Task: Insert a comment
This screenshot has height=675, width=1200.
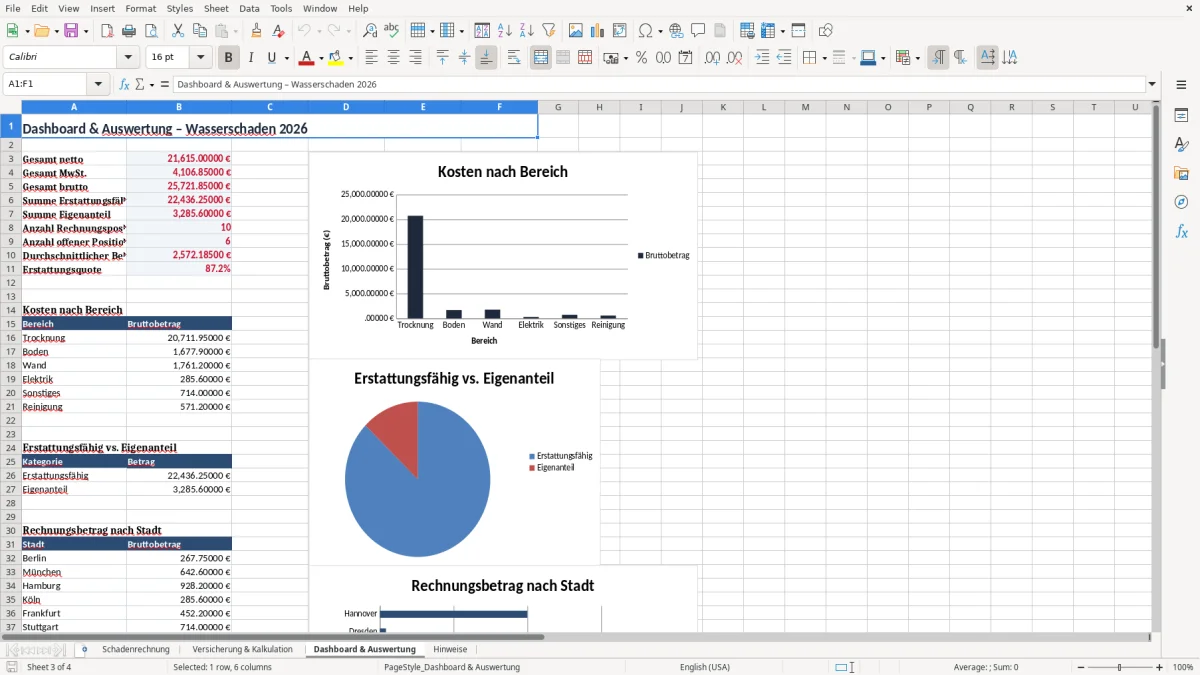Action: click(698, 31)
